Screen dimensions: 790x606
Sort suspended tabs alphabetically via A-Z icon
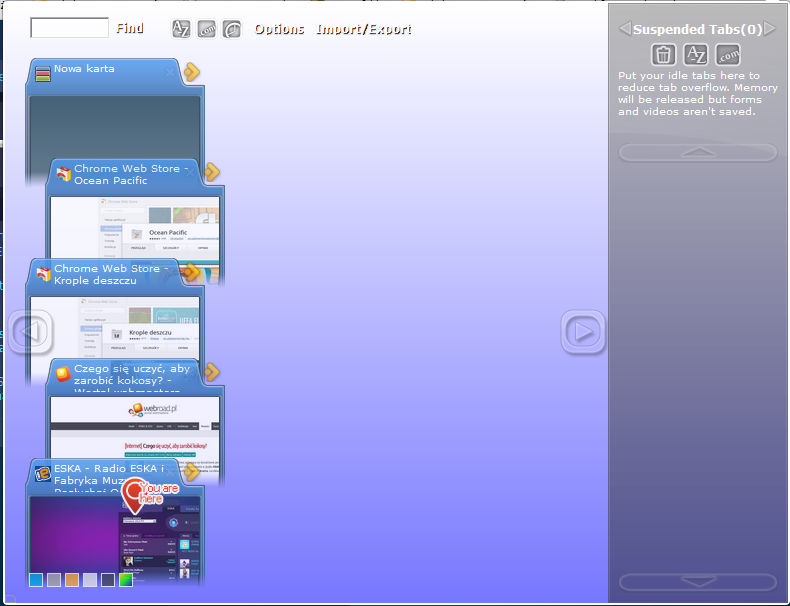click(696, 55)
